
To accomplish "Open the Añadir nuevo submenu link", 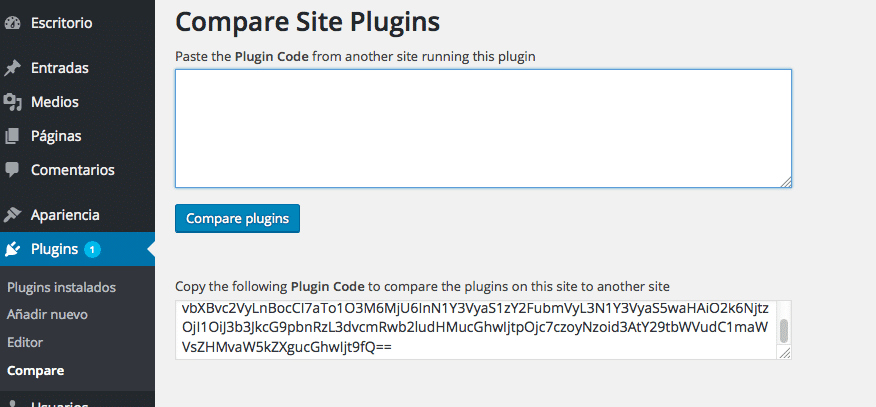I will (x=47, y=315).
